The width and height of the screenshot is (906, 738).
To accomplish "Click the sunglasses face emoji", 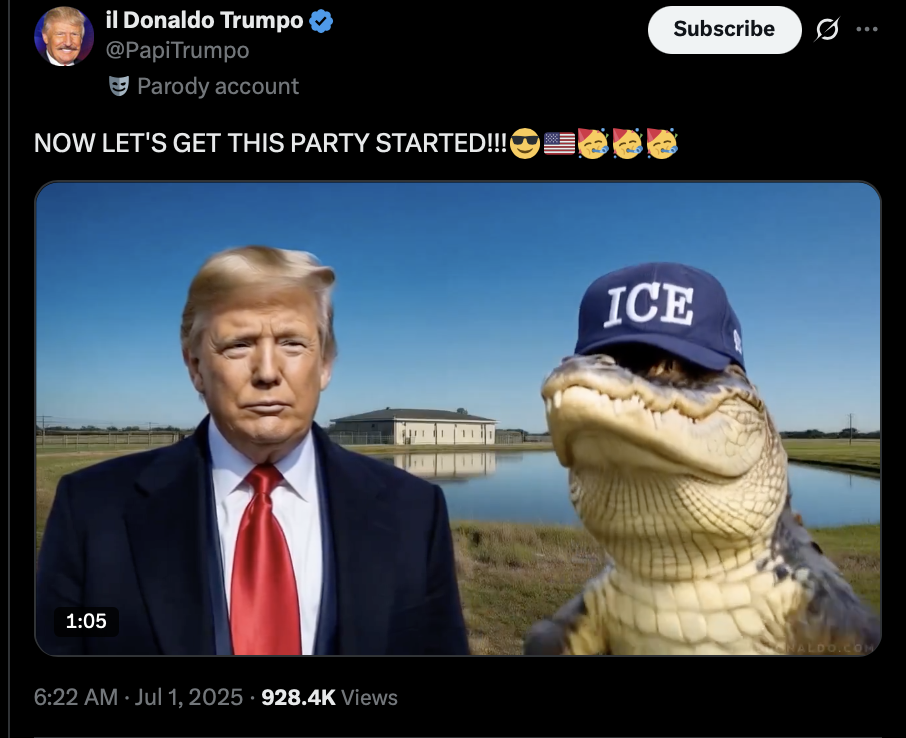I will click(525, 143).
